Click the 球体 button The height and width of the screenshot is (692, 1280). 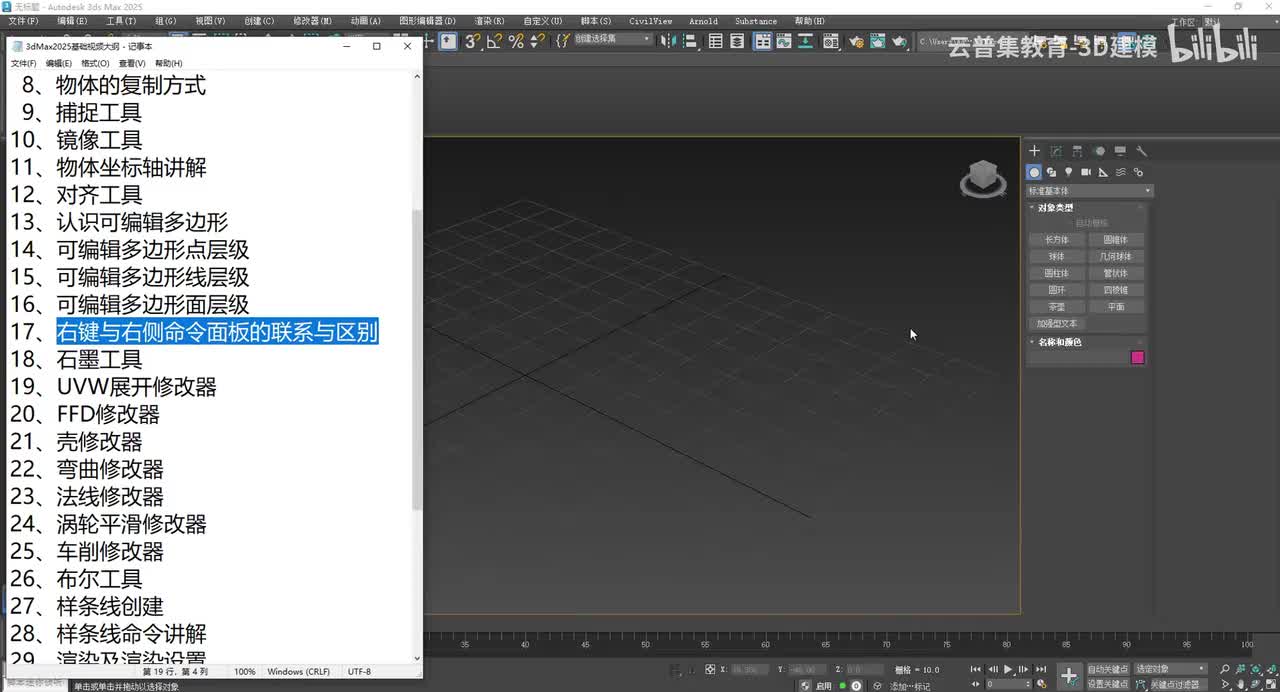pyautogui.click(x=1057, y=257)
